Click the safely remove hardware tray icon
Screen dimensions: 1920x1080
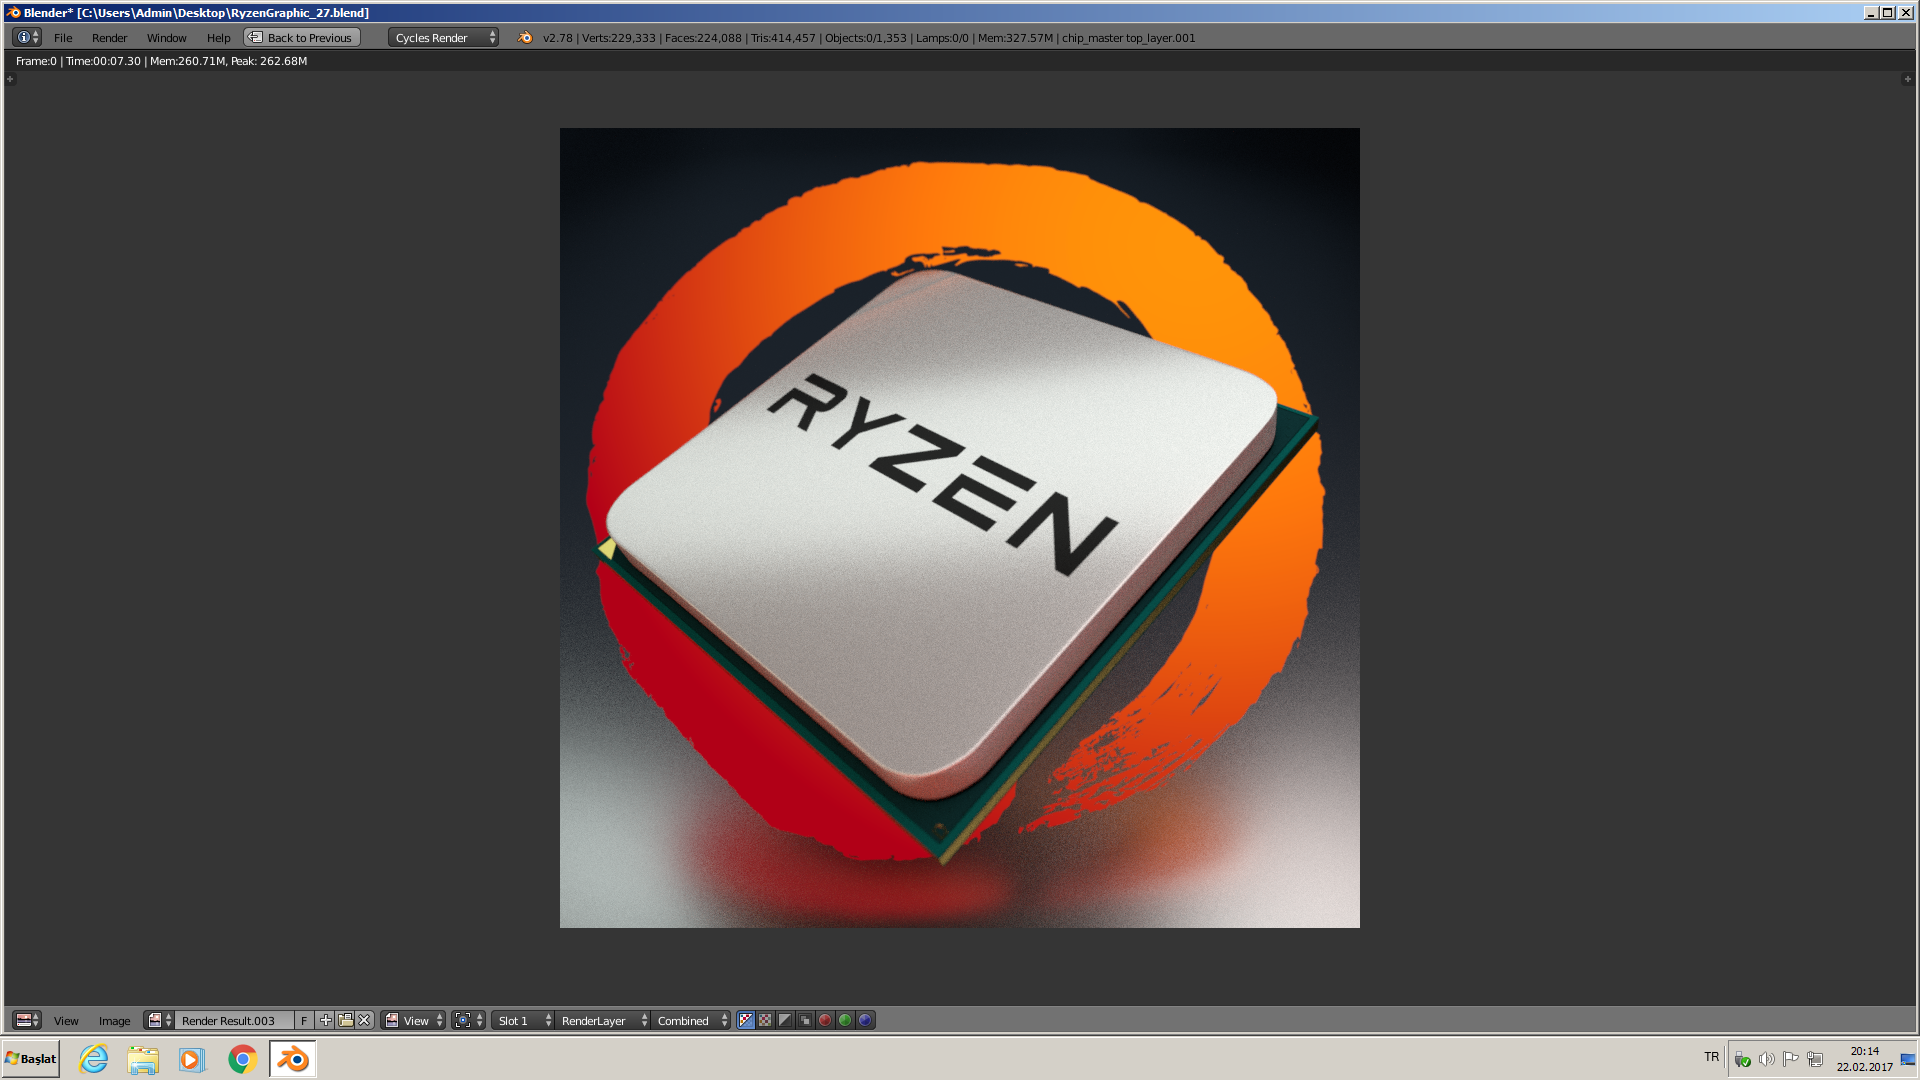click(1743, 1059)
